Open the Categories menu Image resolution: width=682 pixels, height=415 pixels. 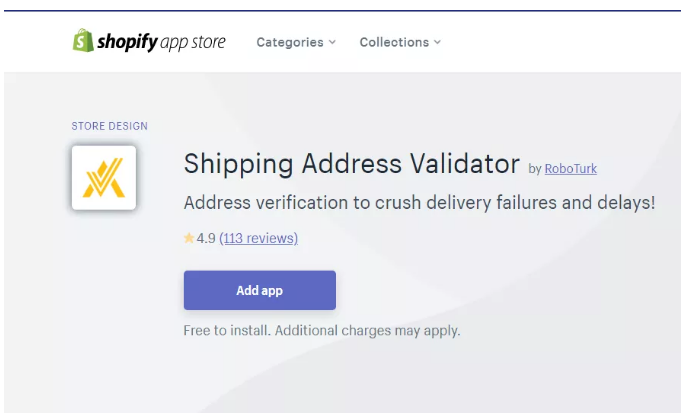[290, 42]
